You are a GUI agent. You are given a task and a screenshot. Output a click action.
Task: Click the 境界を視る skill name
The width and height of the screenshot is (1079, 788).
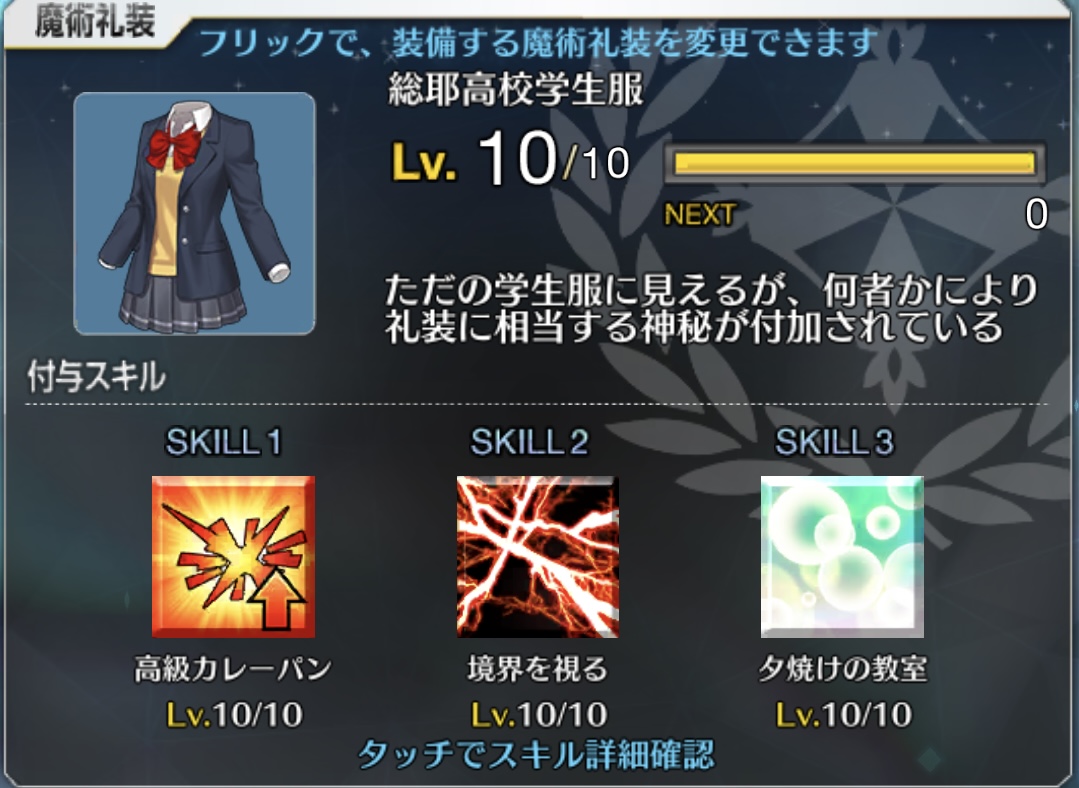tap(537, 669)
